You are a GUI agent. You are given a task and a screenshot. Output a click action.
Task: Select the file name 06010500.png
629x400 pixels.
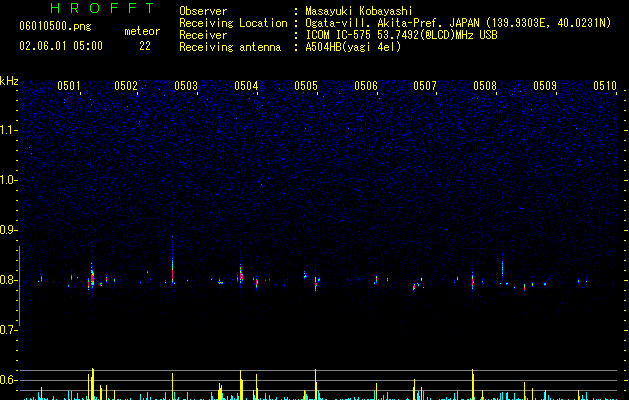tap(55, 27)
